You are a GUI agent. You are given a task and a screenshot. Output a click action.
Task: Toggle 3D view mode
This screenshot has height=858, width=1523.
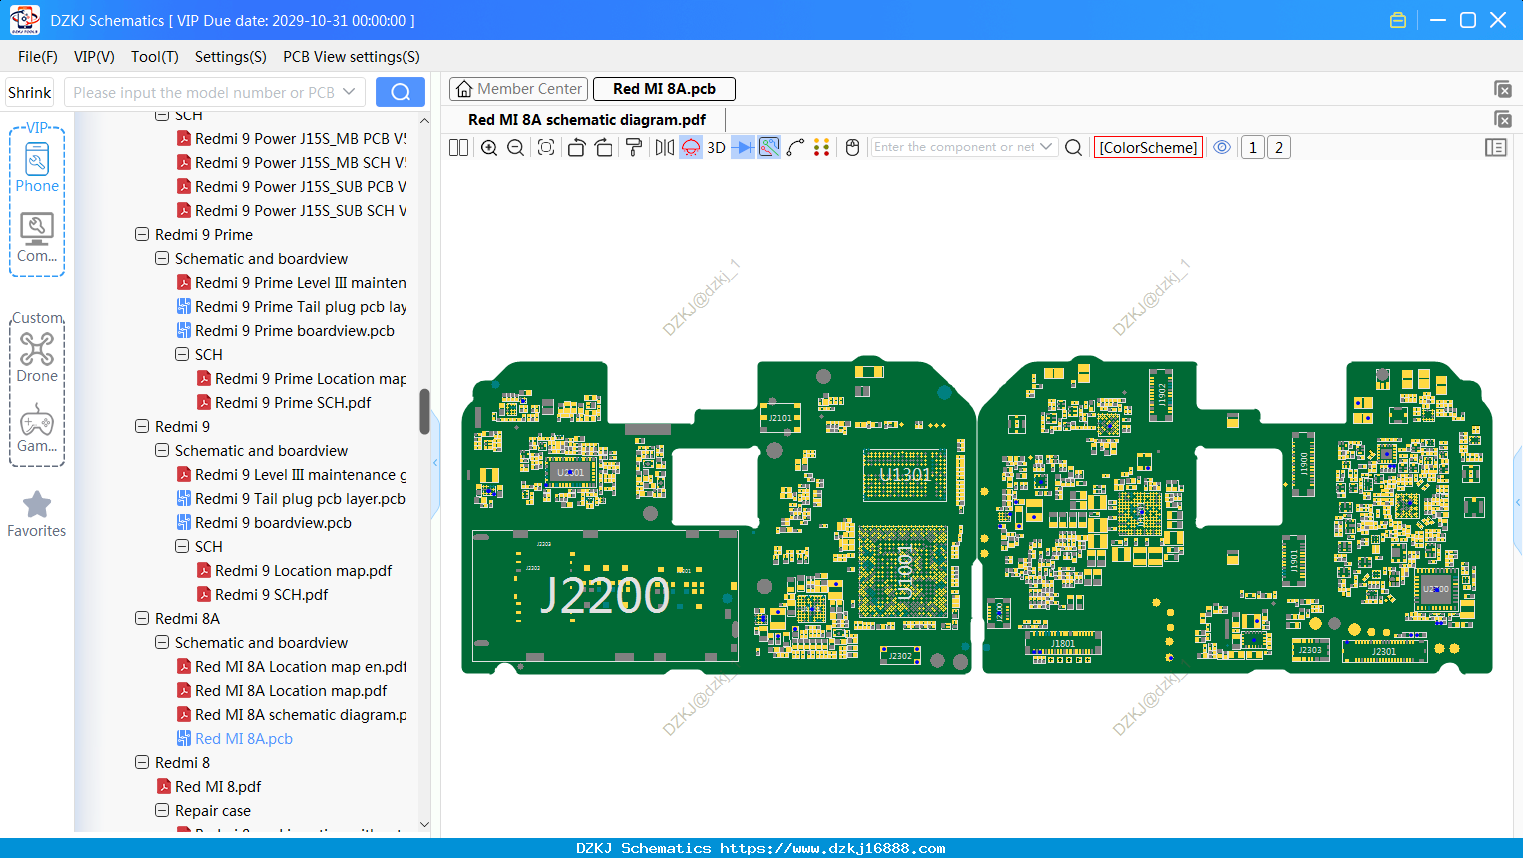point(716,147)
